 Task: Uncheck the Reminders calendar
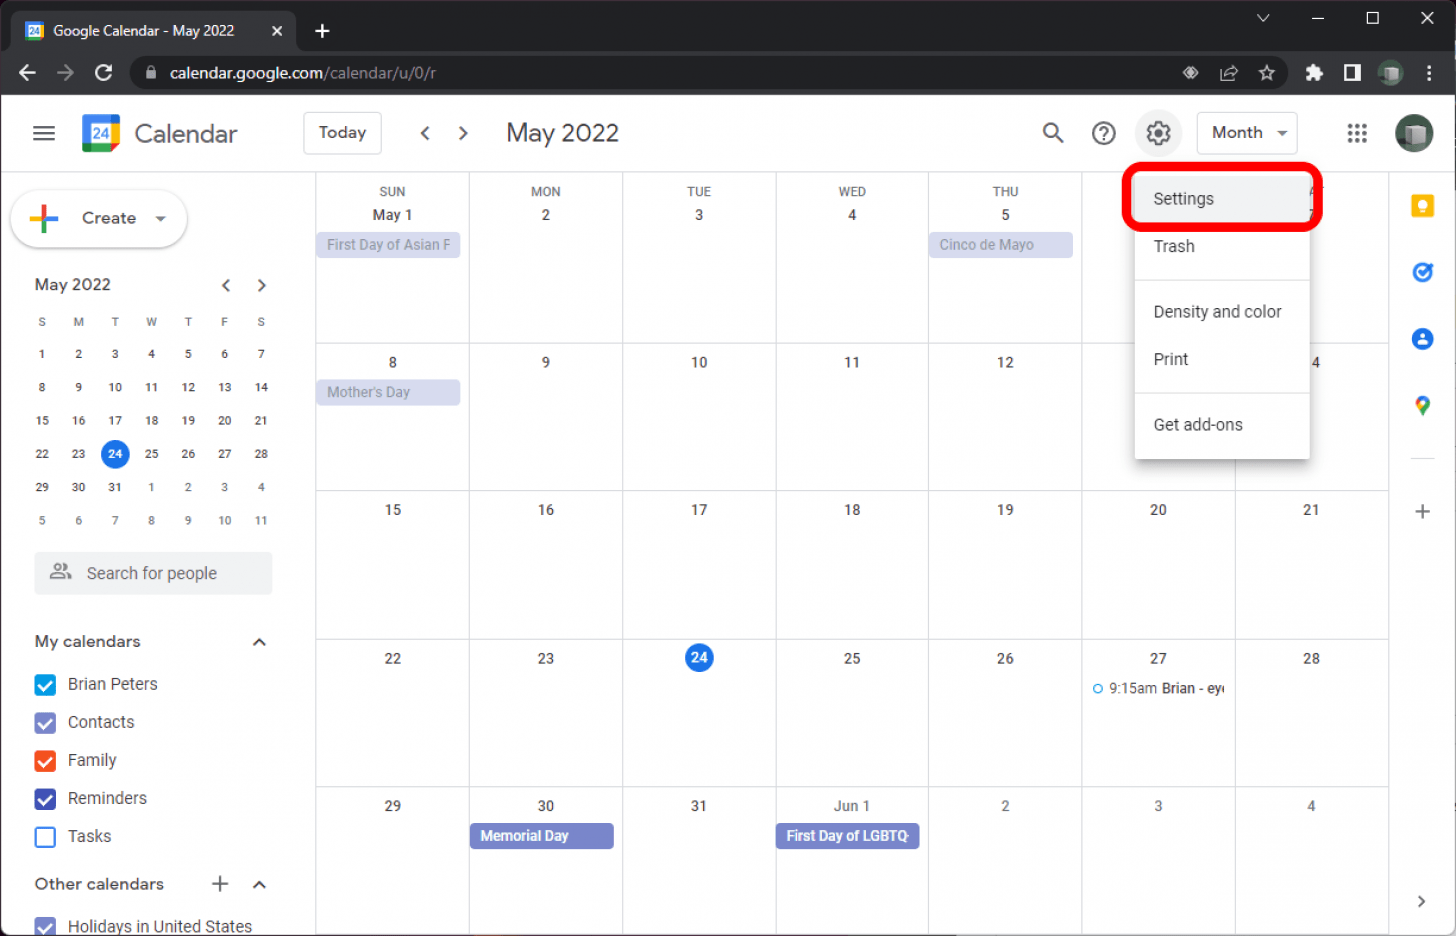44,798
